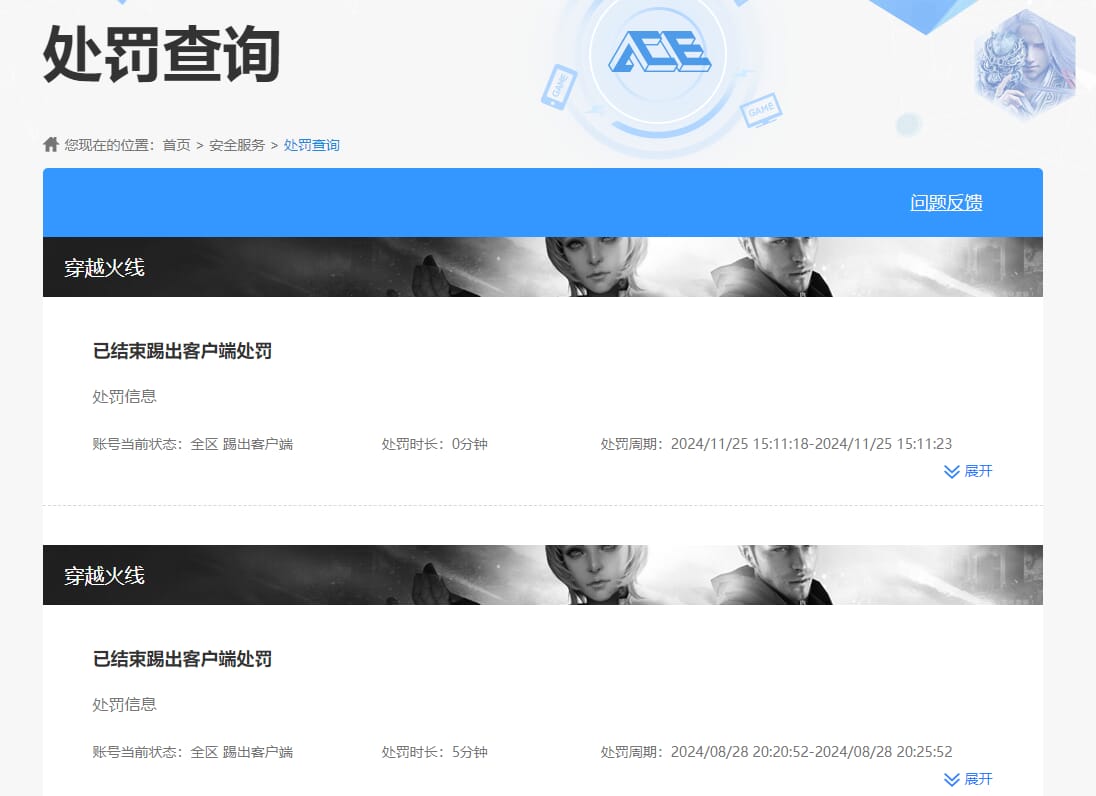Click the first 穿越火线 banner title
1096x796 pixels.
click(x=104, y=268)
